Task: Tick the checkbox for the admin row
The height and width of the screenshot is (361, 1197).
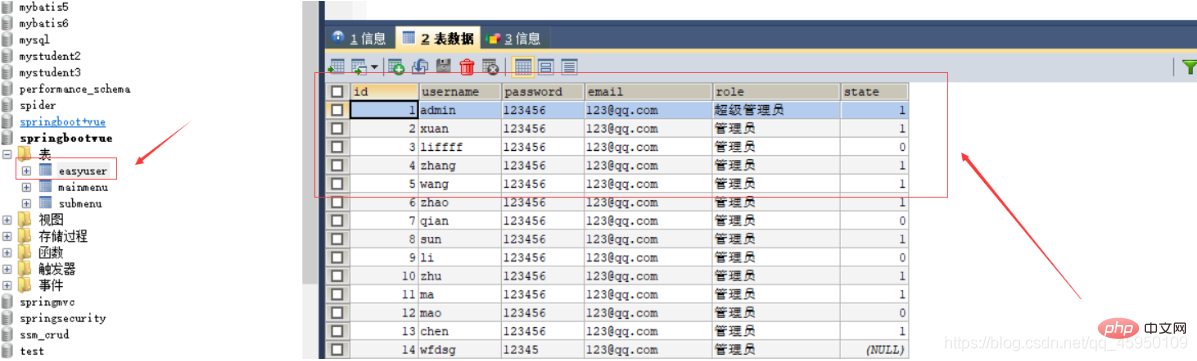Action: (x=337, y=110)
